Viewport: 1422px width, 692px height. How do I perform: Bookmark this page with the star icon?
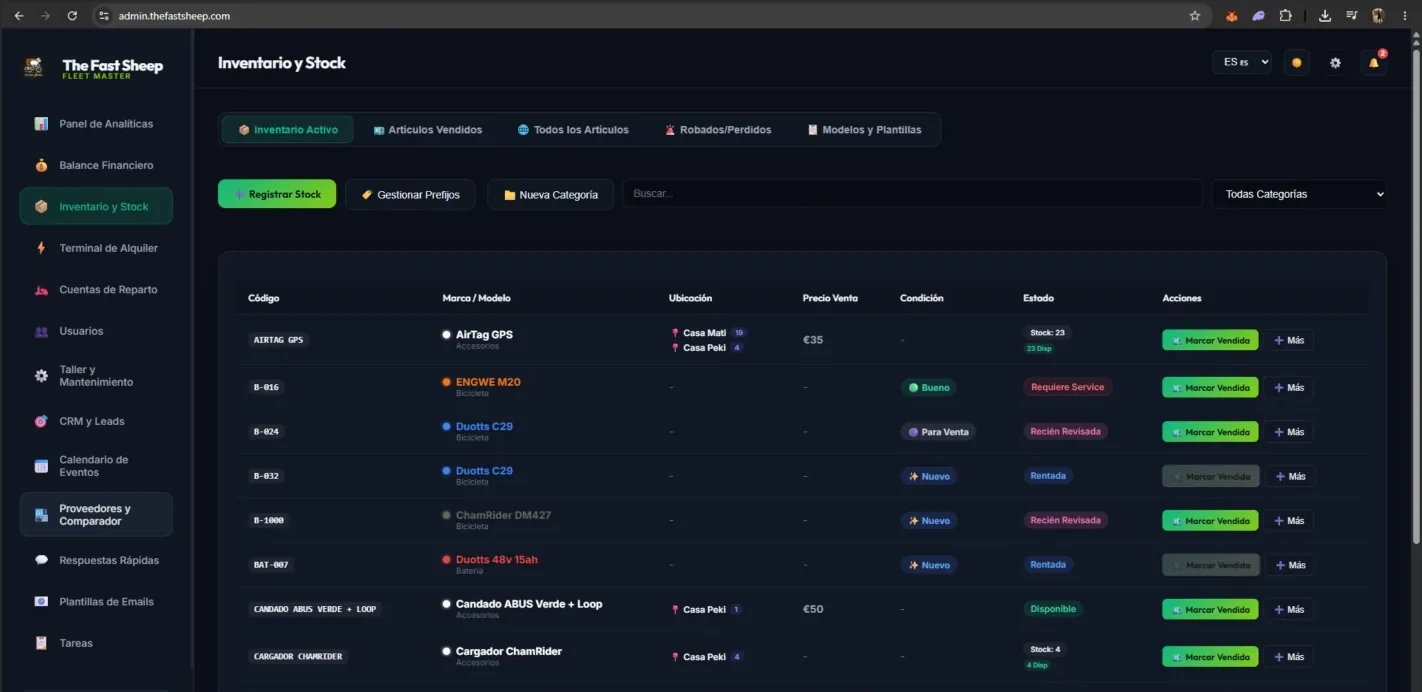click(1195, 16)
